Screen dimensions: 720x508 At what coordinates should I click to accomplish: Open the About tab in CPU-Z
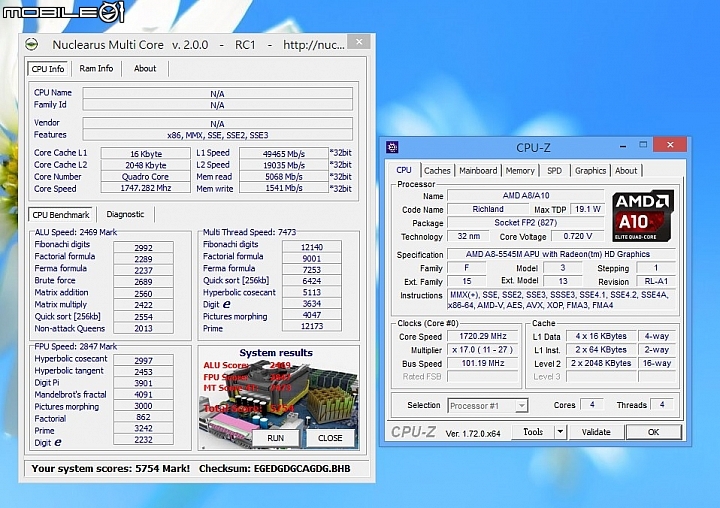626,170
